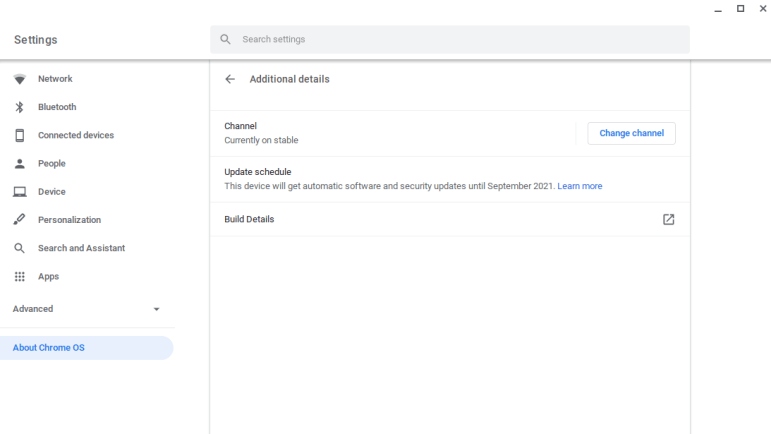The width and height of the screenshot is (771, 434).
Task: Maximize the Settings window
Action: point(740,9)
